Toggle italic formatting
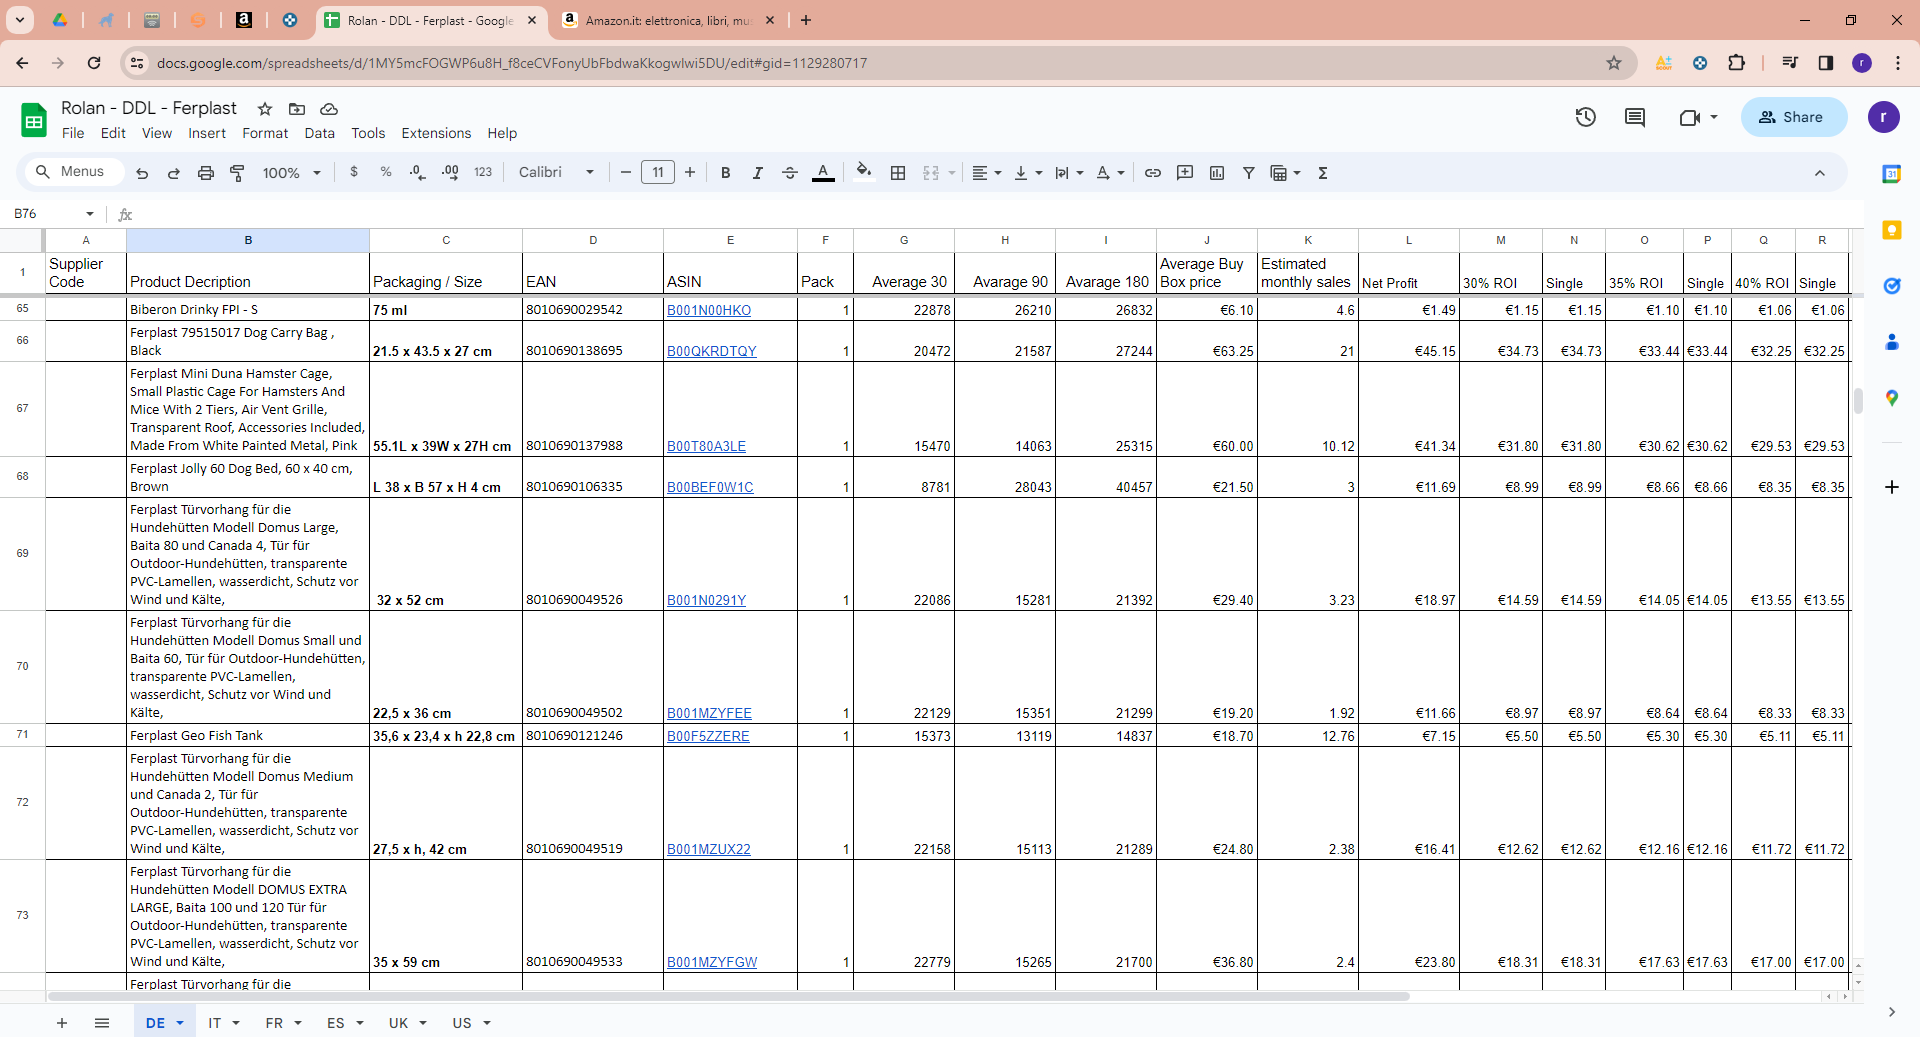Viewport: 1920px width, 1037px height. click(x=758, y=173)
